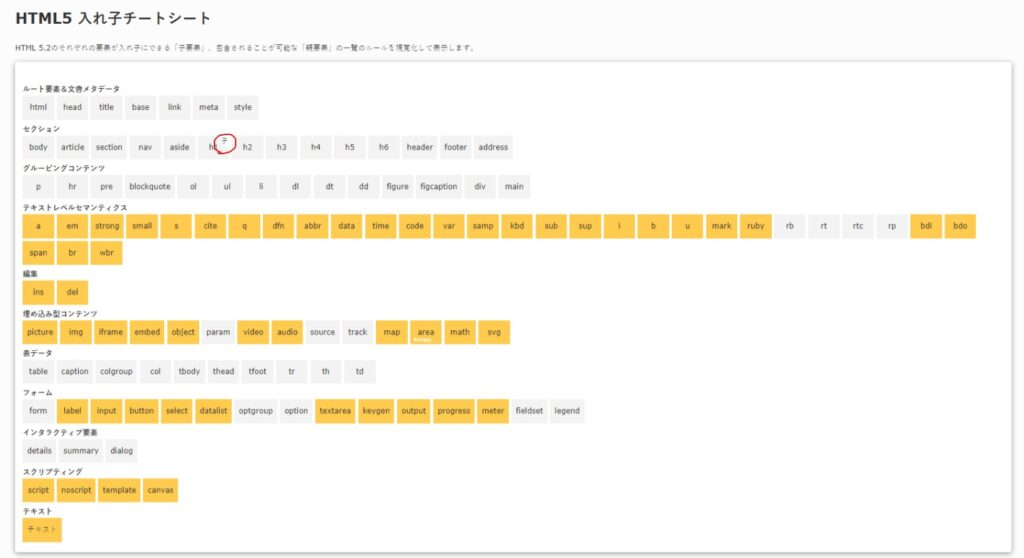Select the colgroup table element
The image size is (1024, 558).
coord(116,371)
